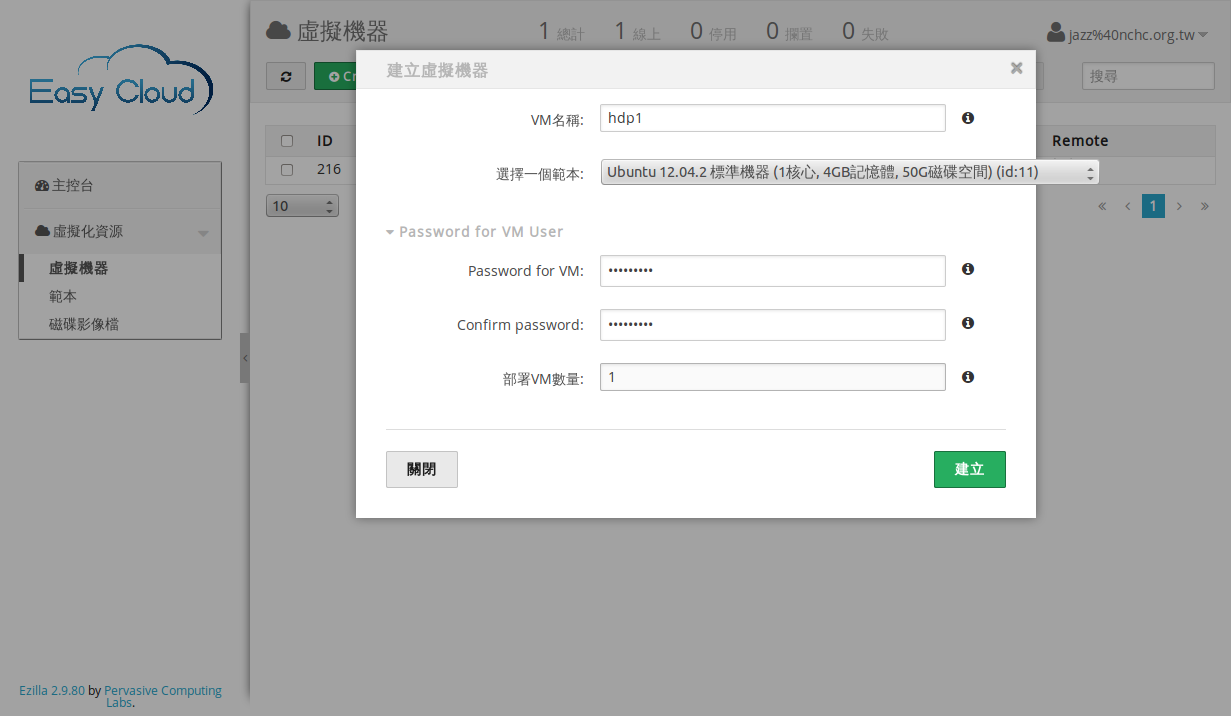Click info icon next to Password for VM

(x=967, y=270)
